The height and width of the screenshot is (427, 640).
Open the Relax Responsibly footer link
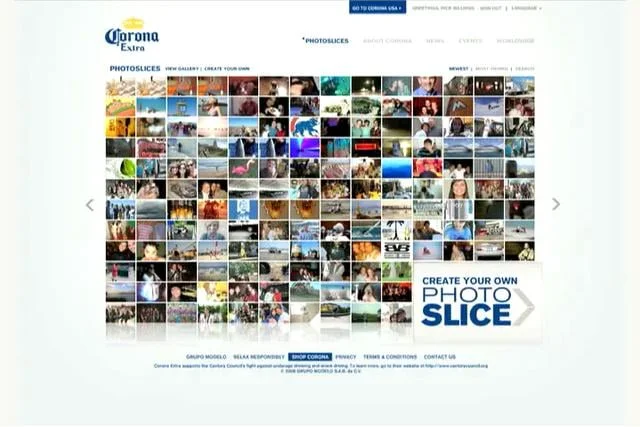click(x=259, y=357)
